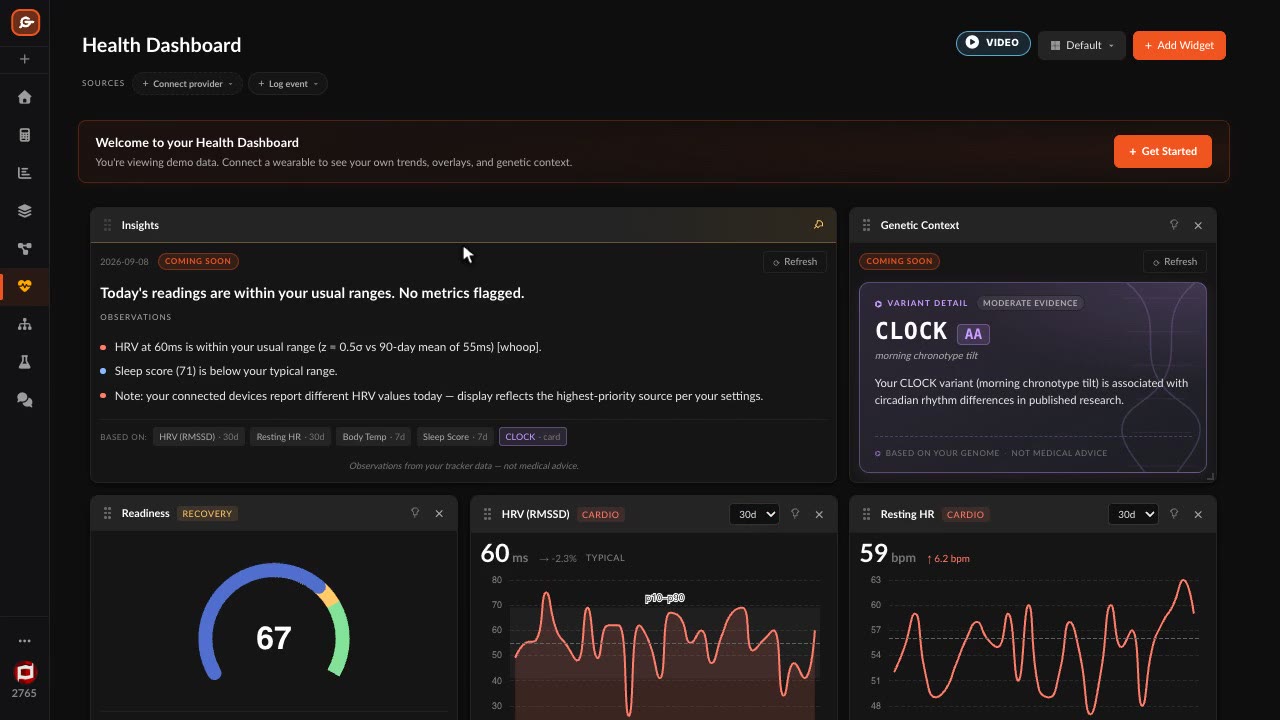The height and width of the screenshot is (720, 1280).
Task: Close the Readiness widget
Action: [x=439, y=513]
